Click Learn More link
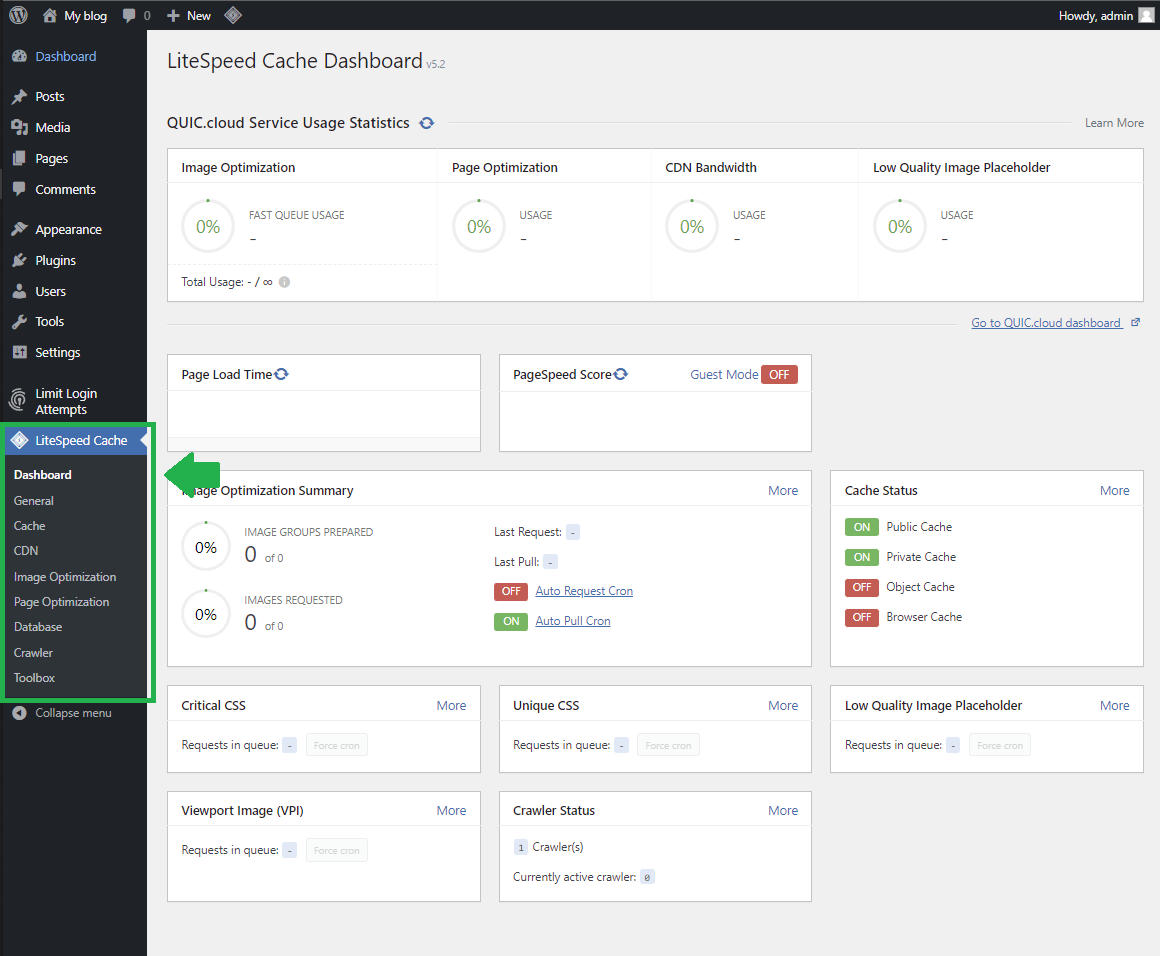Viewport: 1160px width, 956px height. pos(1114,123)
